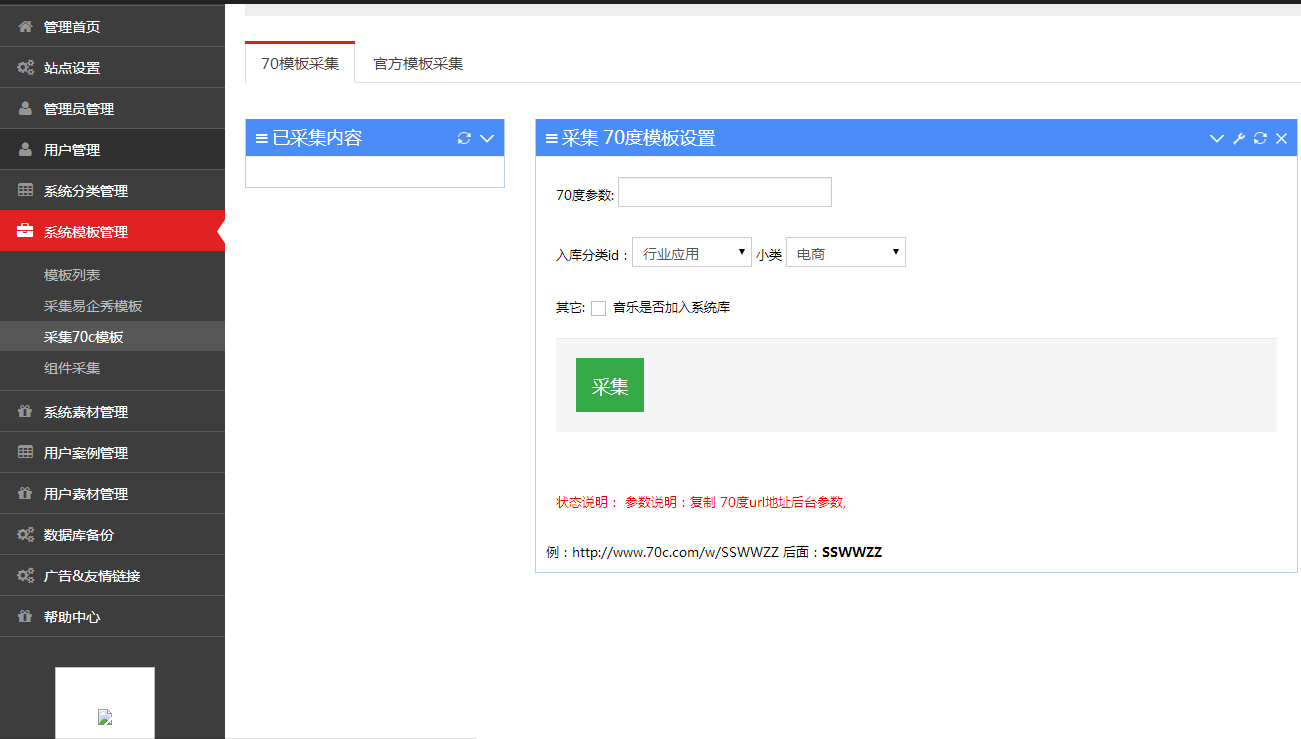Click the wrench icon on 采集70度模板设置 header

click(x=1239, y=138)
